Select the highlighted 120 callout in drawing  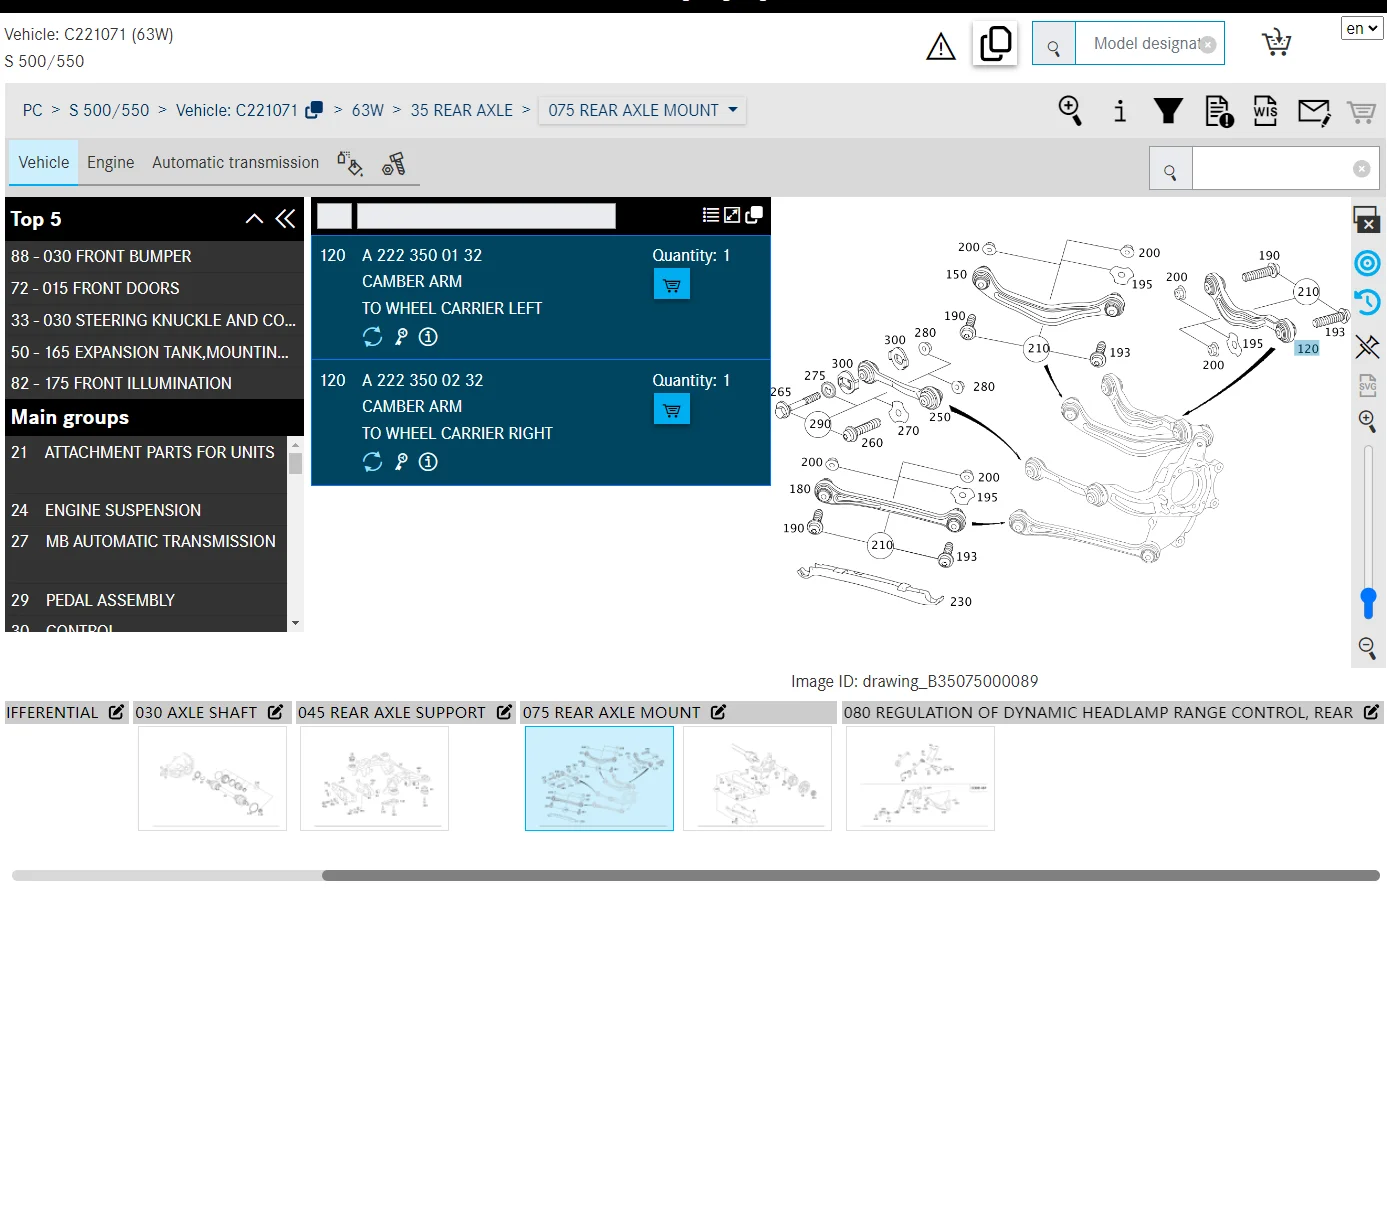tap(1307, 348)
